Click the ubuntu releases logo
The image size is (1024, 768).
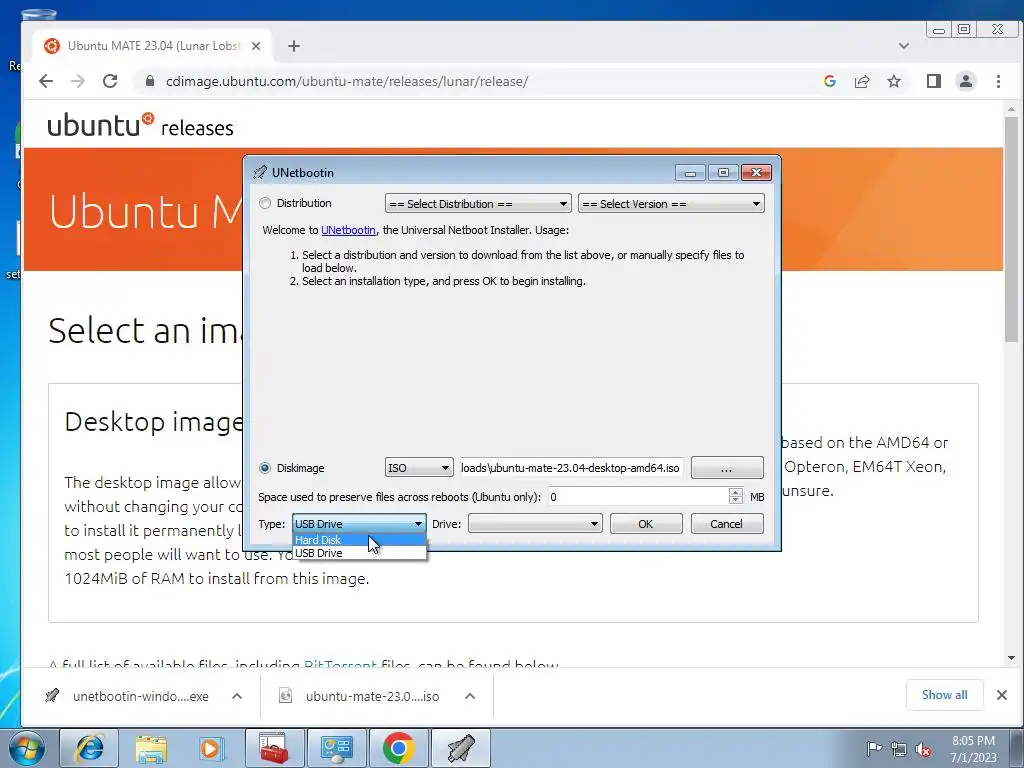click(x=140, y=125)
